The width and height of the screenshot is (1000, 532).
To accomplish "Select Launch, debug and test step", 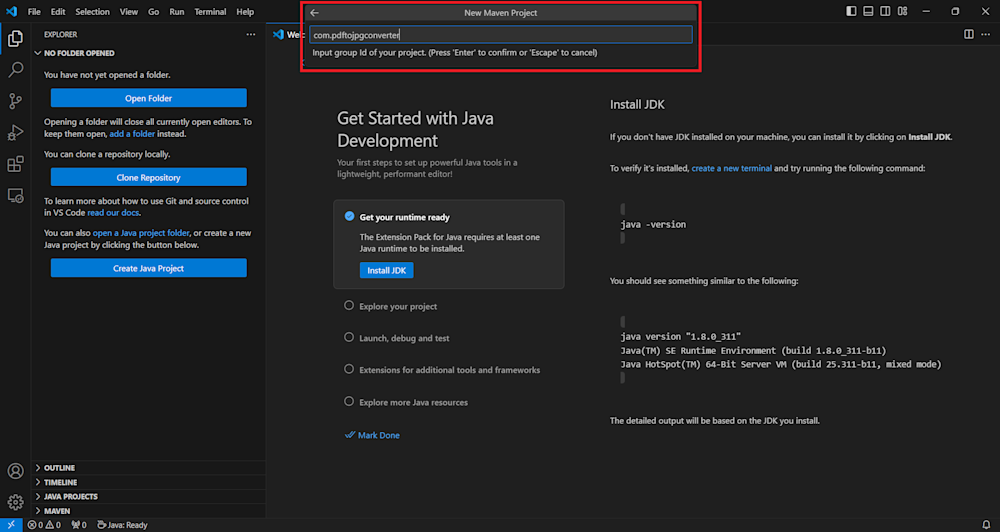I will 404,338.
